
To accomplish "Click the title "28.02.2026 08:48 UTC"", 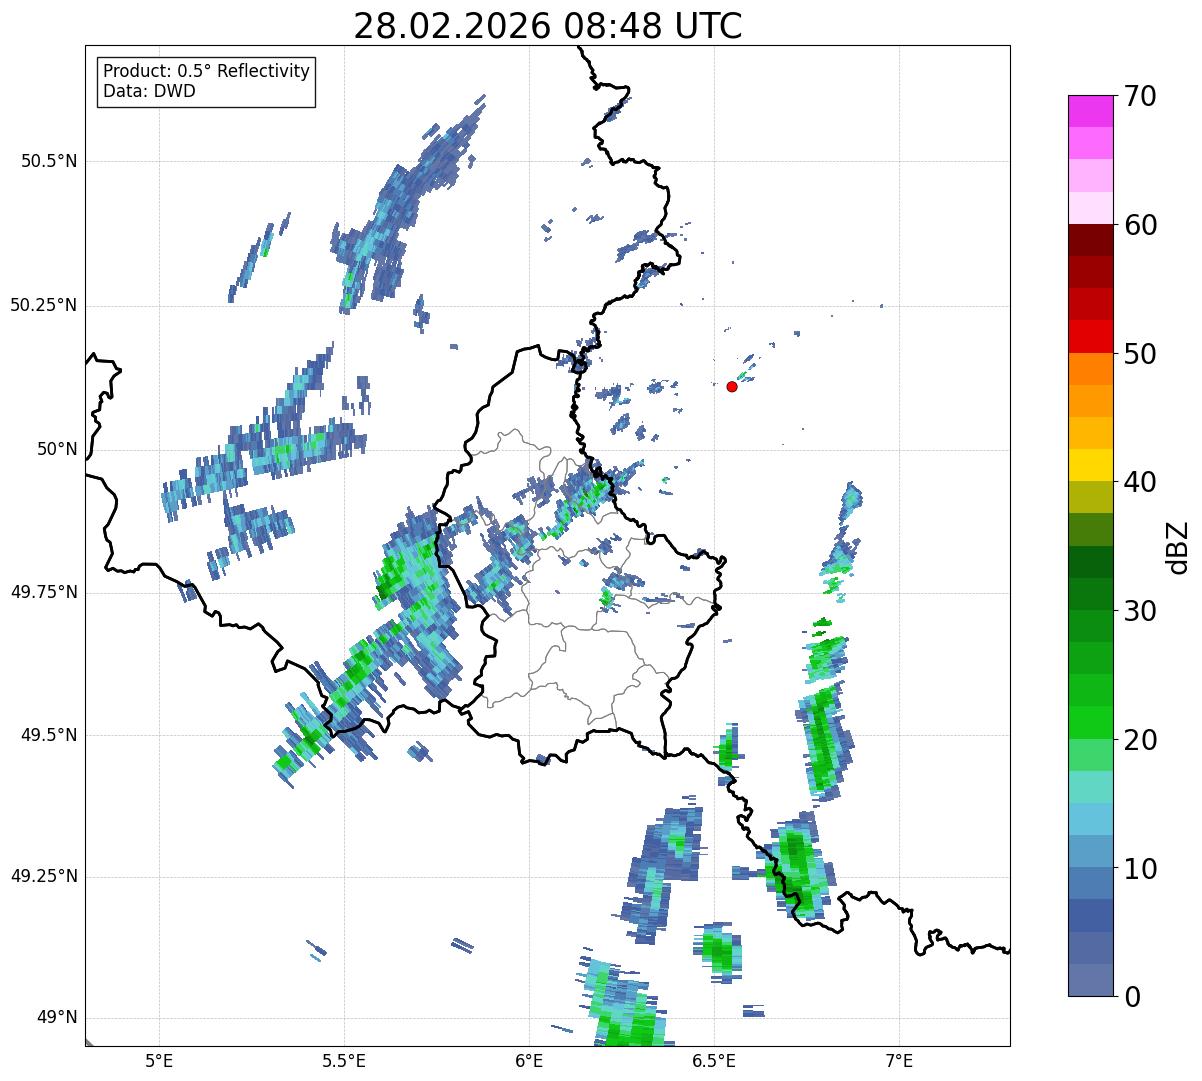I will [548, 26].
